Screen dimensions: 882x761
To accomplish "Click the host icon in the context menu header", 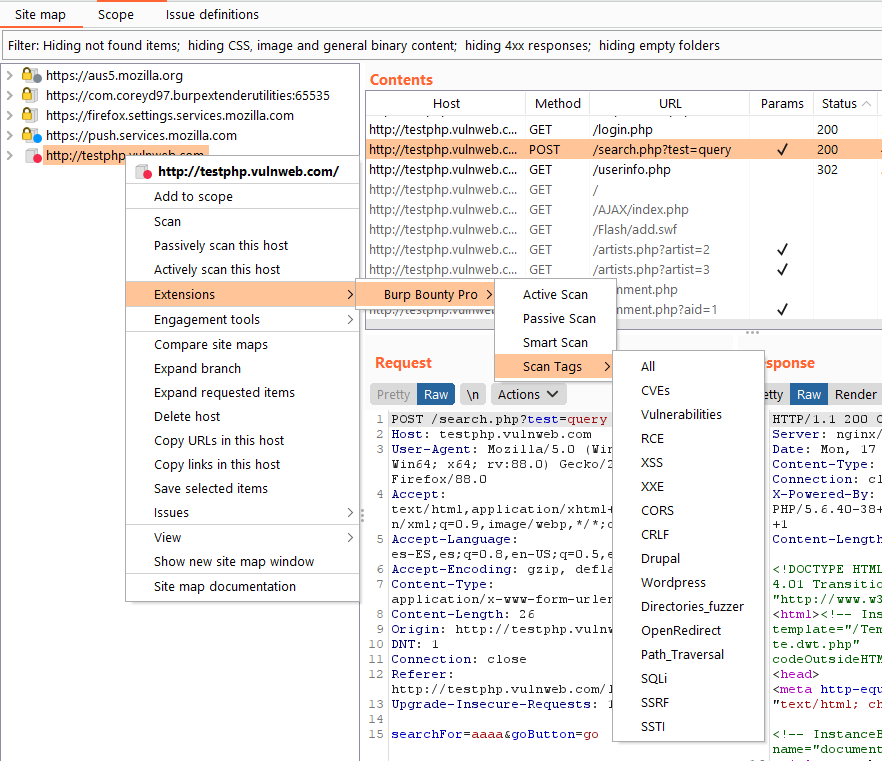I will tap(143, 172).
